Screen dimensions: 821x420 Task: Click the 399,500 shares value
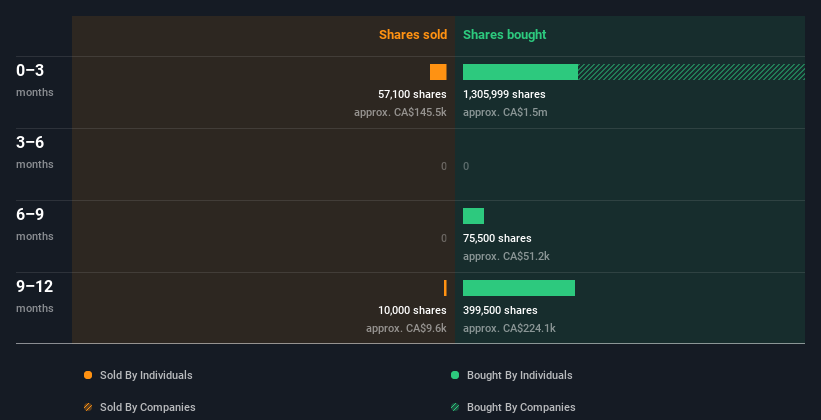(500, 310)
